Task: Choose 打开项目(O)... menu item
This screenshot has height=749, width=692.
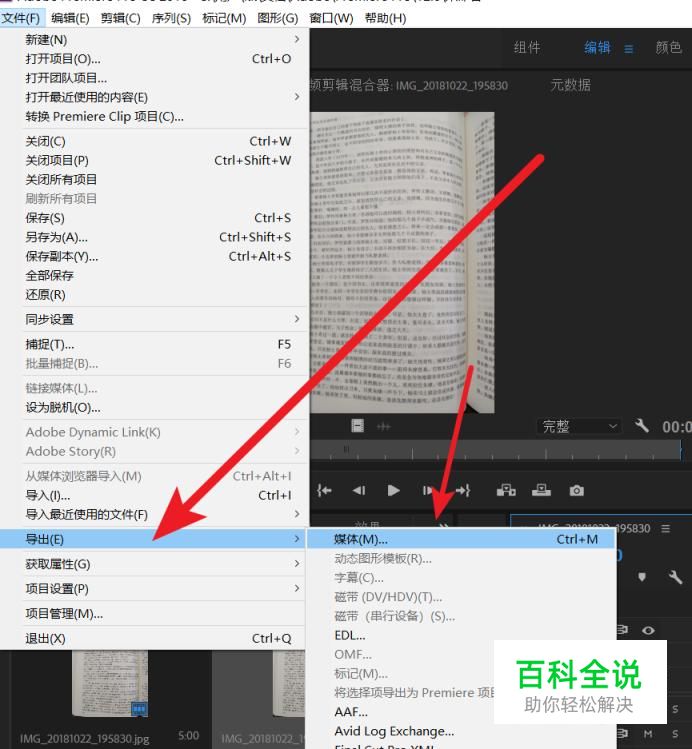Action: (155, 59)
